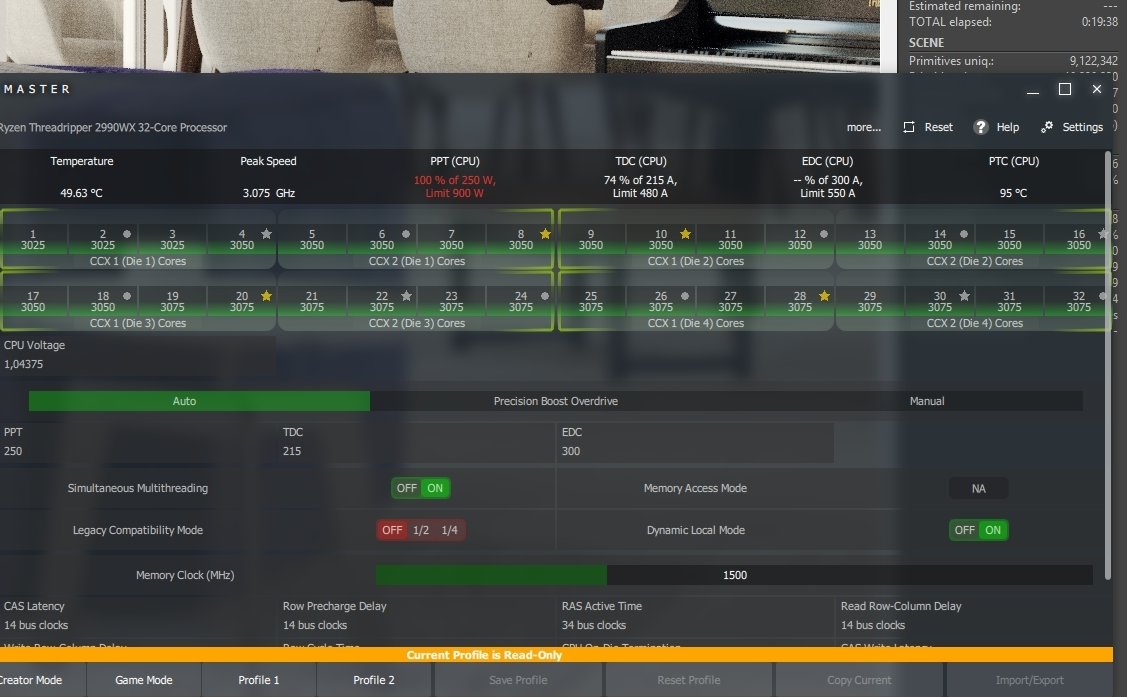Click dot marker on core 24
This screenshot has height=697, width=1127.
click(545, 295)
